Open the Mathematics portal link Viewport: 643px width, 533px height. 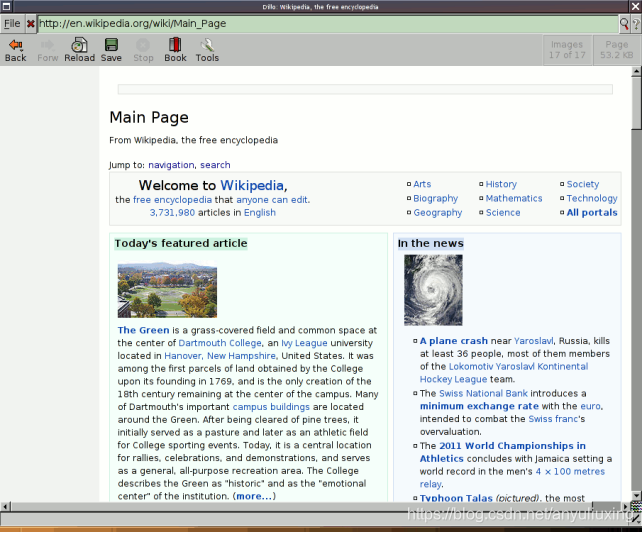point(514,198)
